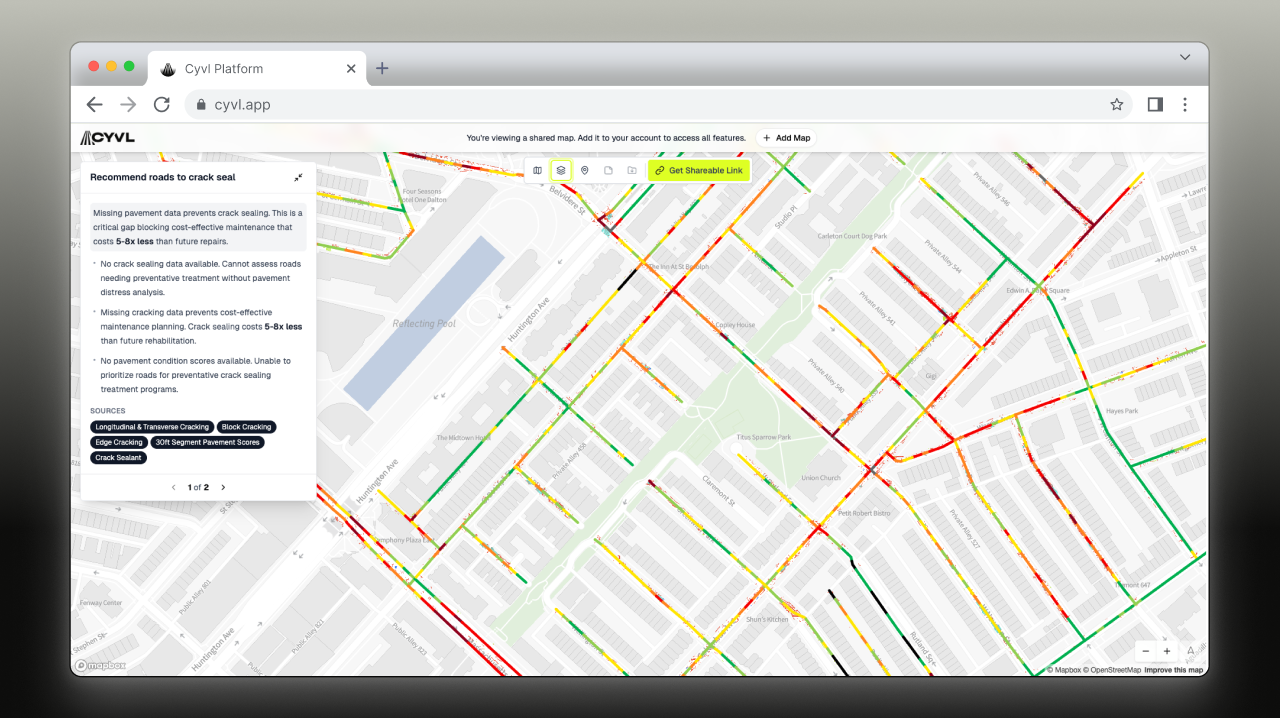Open the browser three-dot menu
This screenshot has width=1280, height=718.
click(1185, 104)
